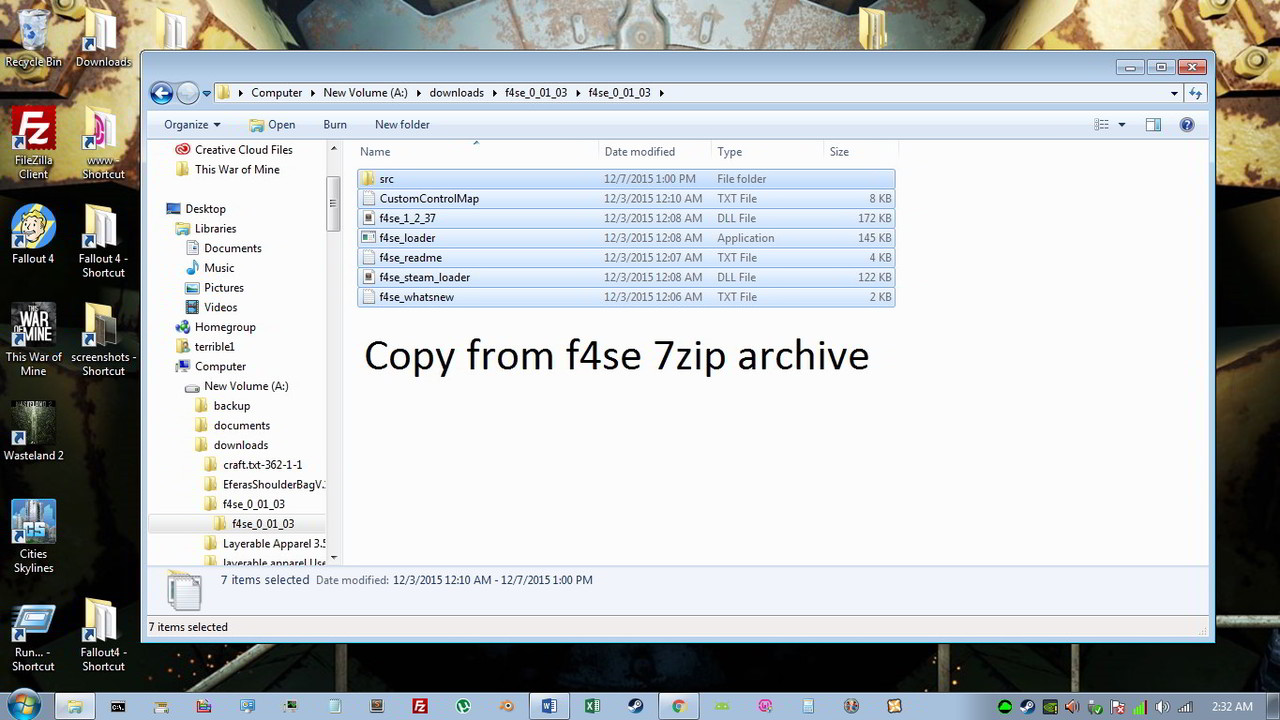Show the preview pane
This screenshot has height=720, width=1280.
pyautogui.click(x=1153, y=124)
